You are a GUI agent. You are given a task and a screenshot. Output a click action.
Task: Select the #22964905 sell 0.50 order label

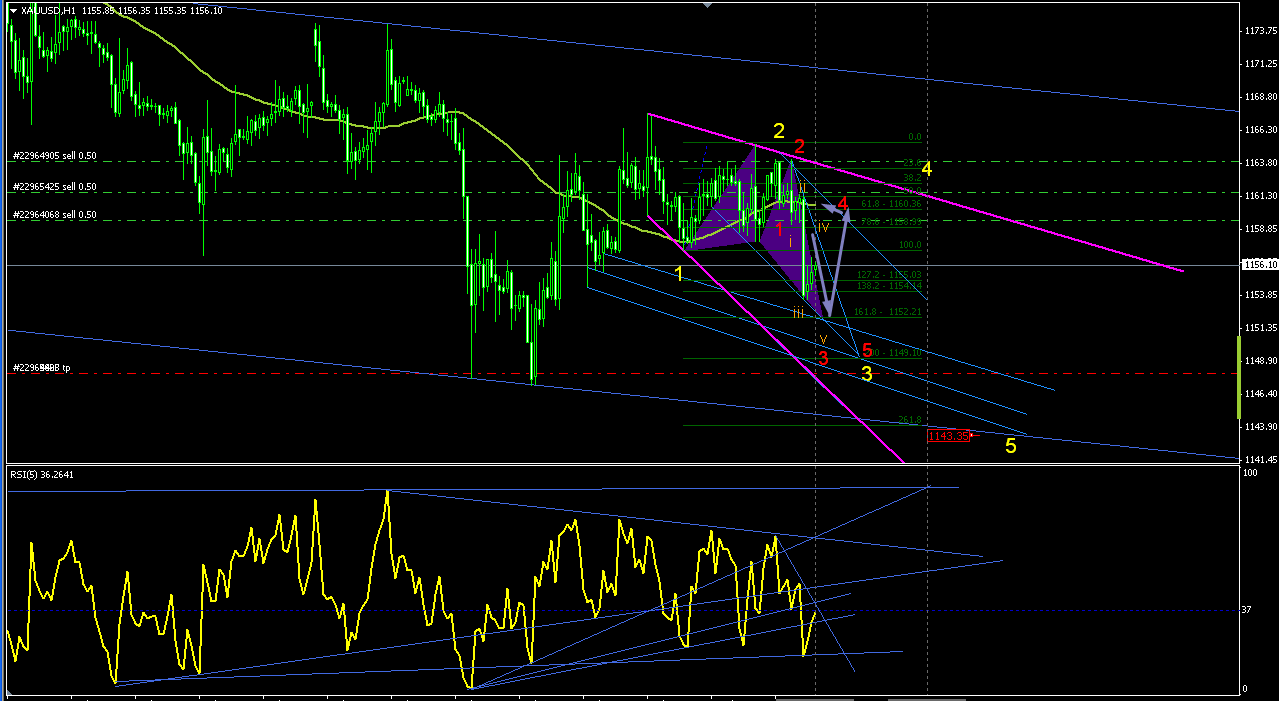tap(55, 156)
